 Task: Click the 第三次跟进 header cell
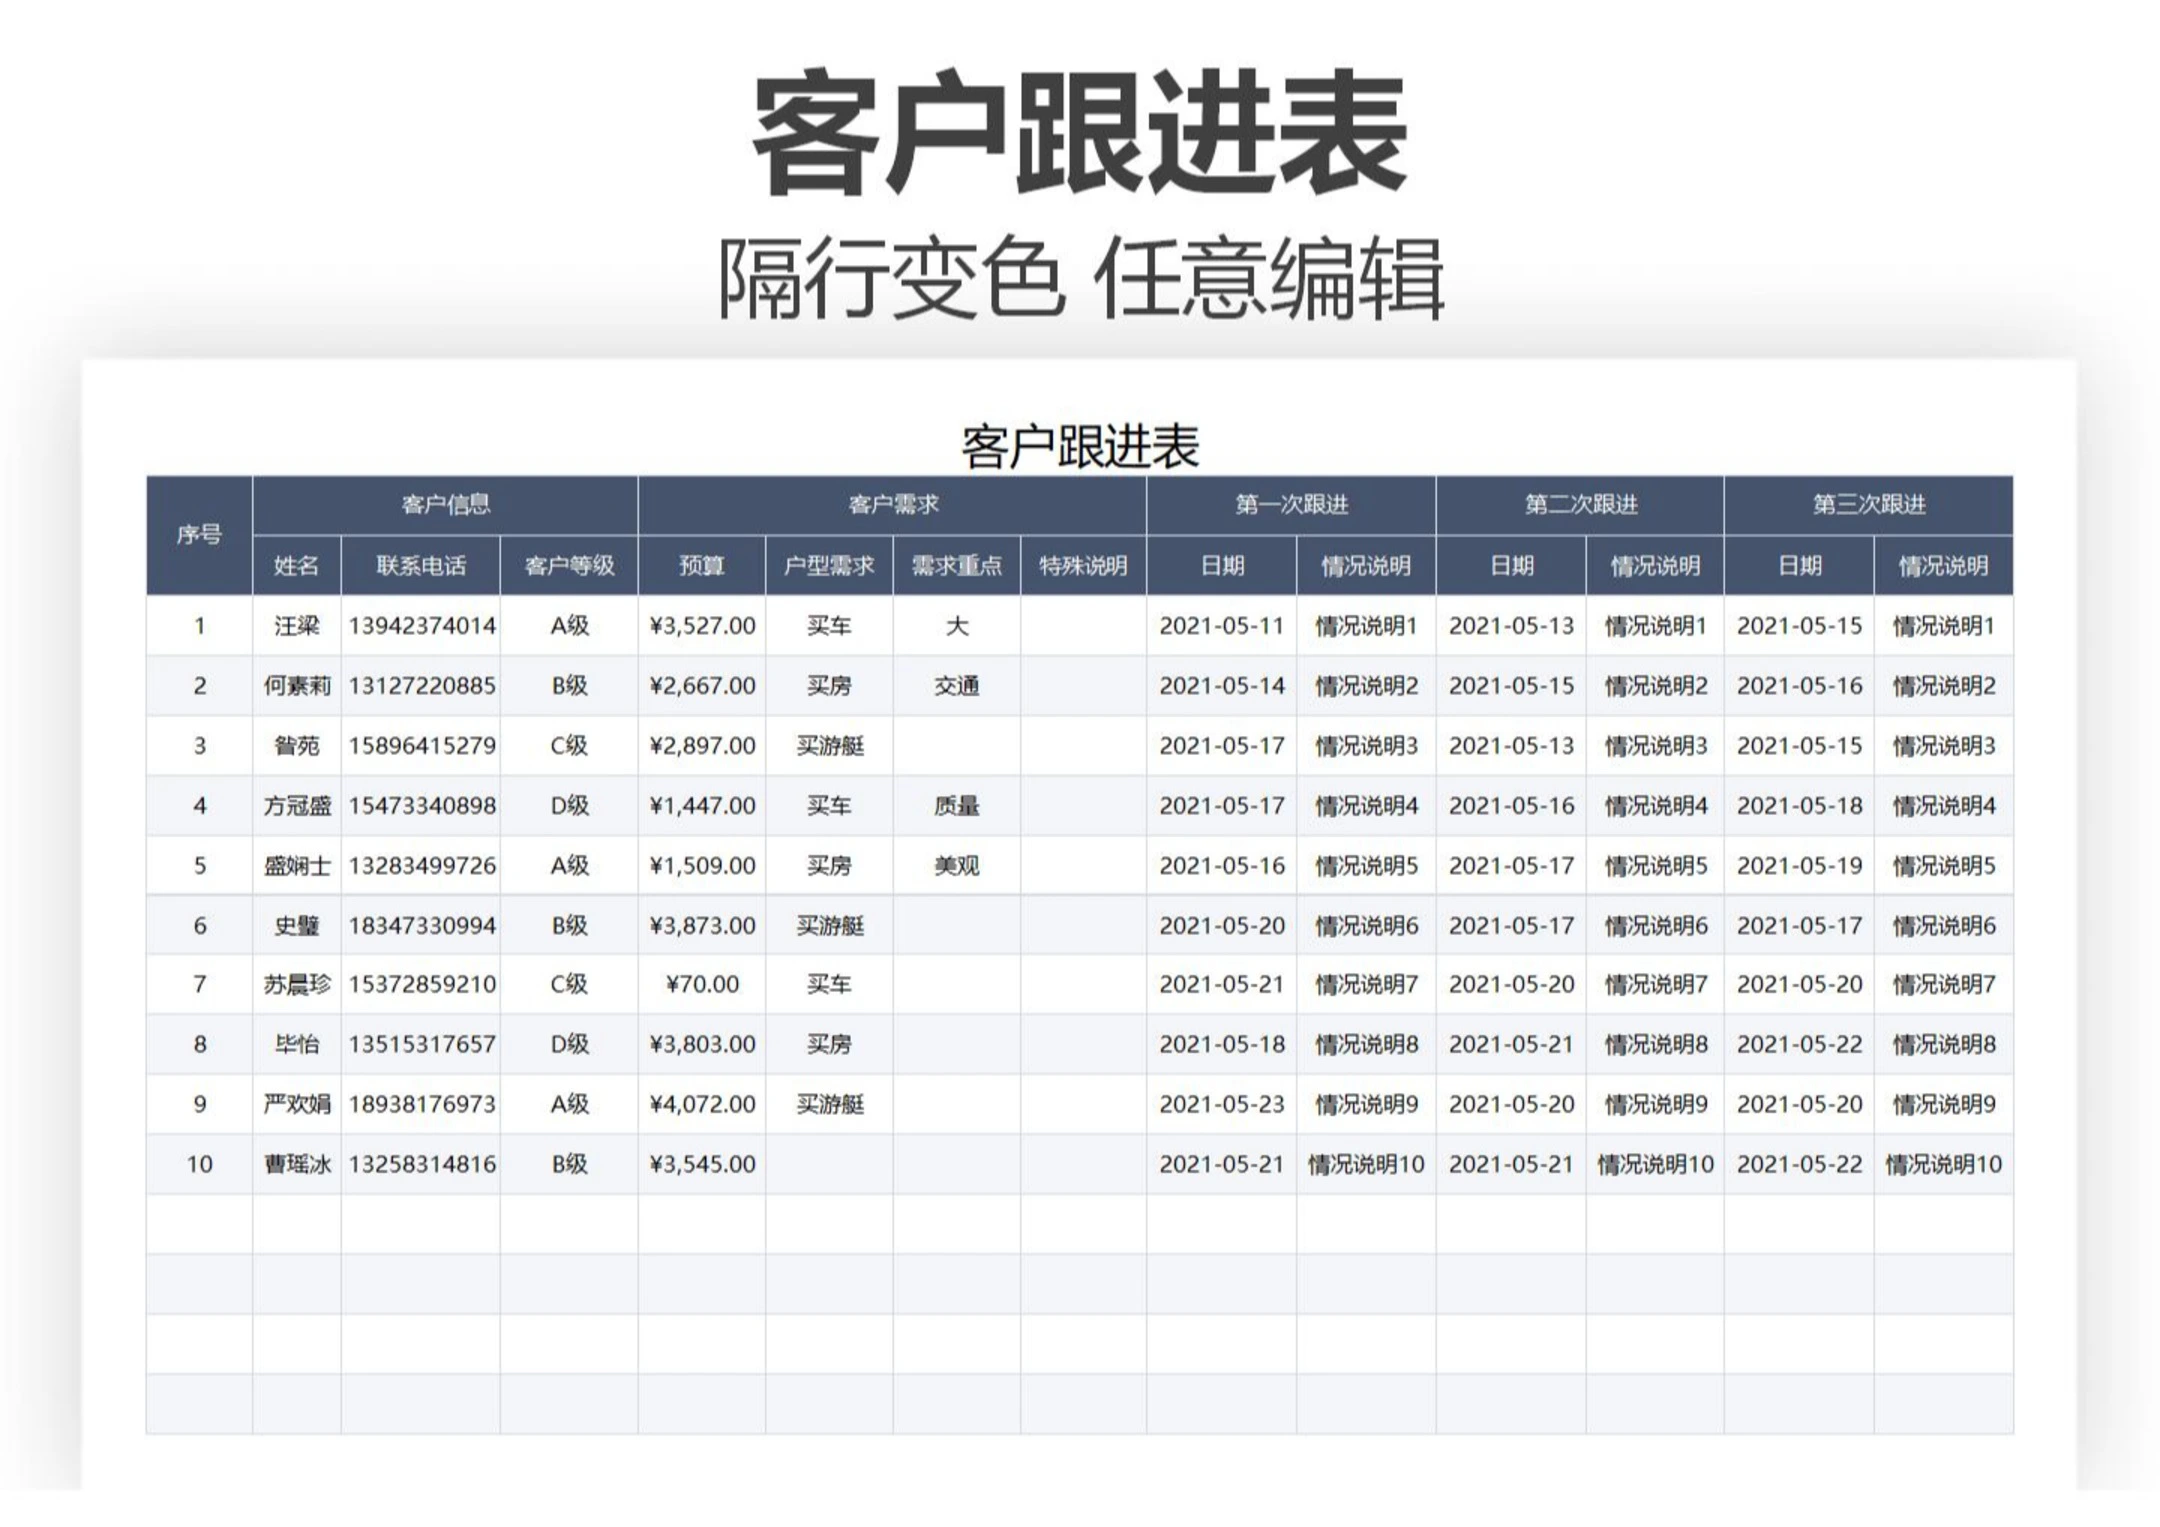(1868, 504)
